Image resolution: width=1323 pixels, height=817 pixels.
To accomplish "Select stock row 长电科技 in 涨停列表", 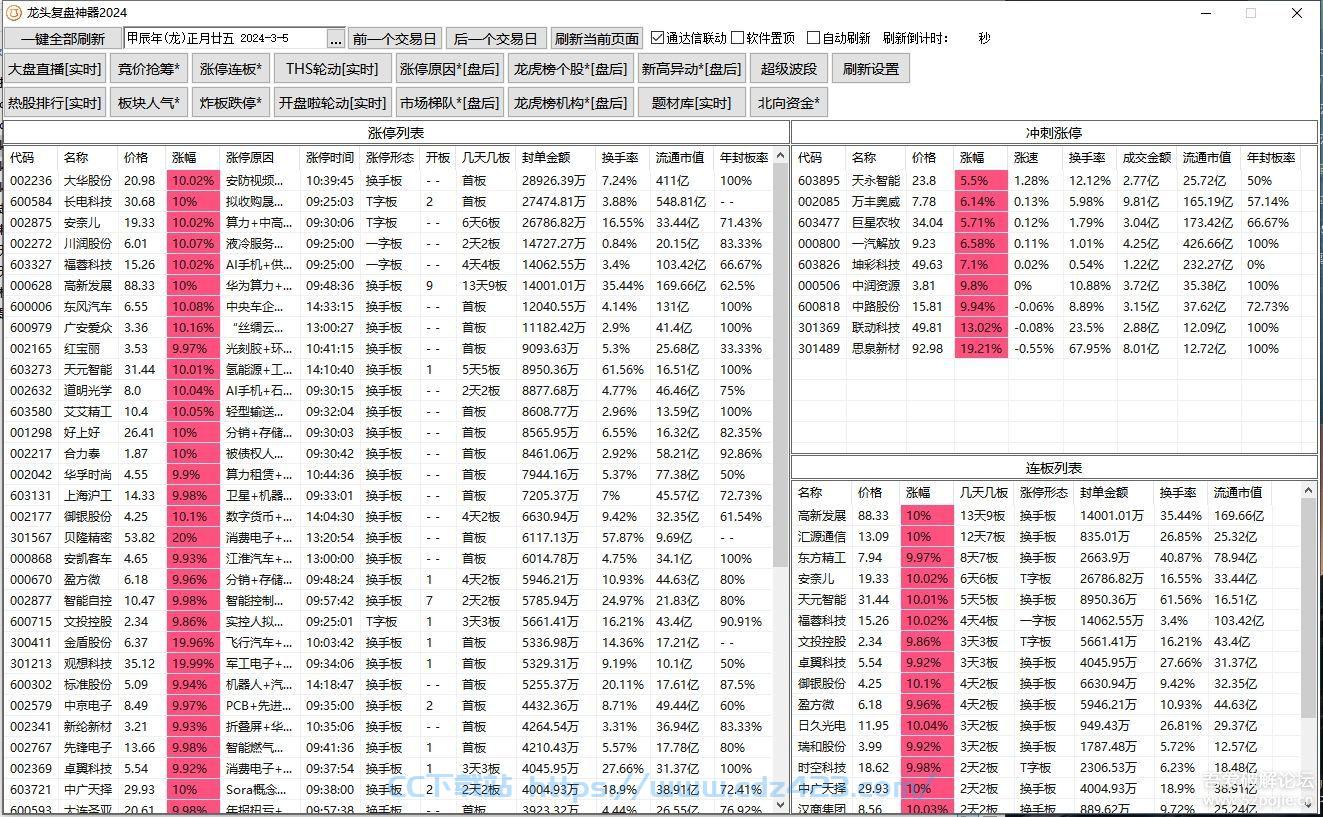I will pyautogui.click(x=388, y=202).
